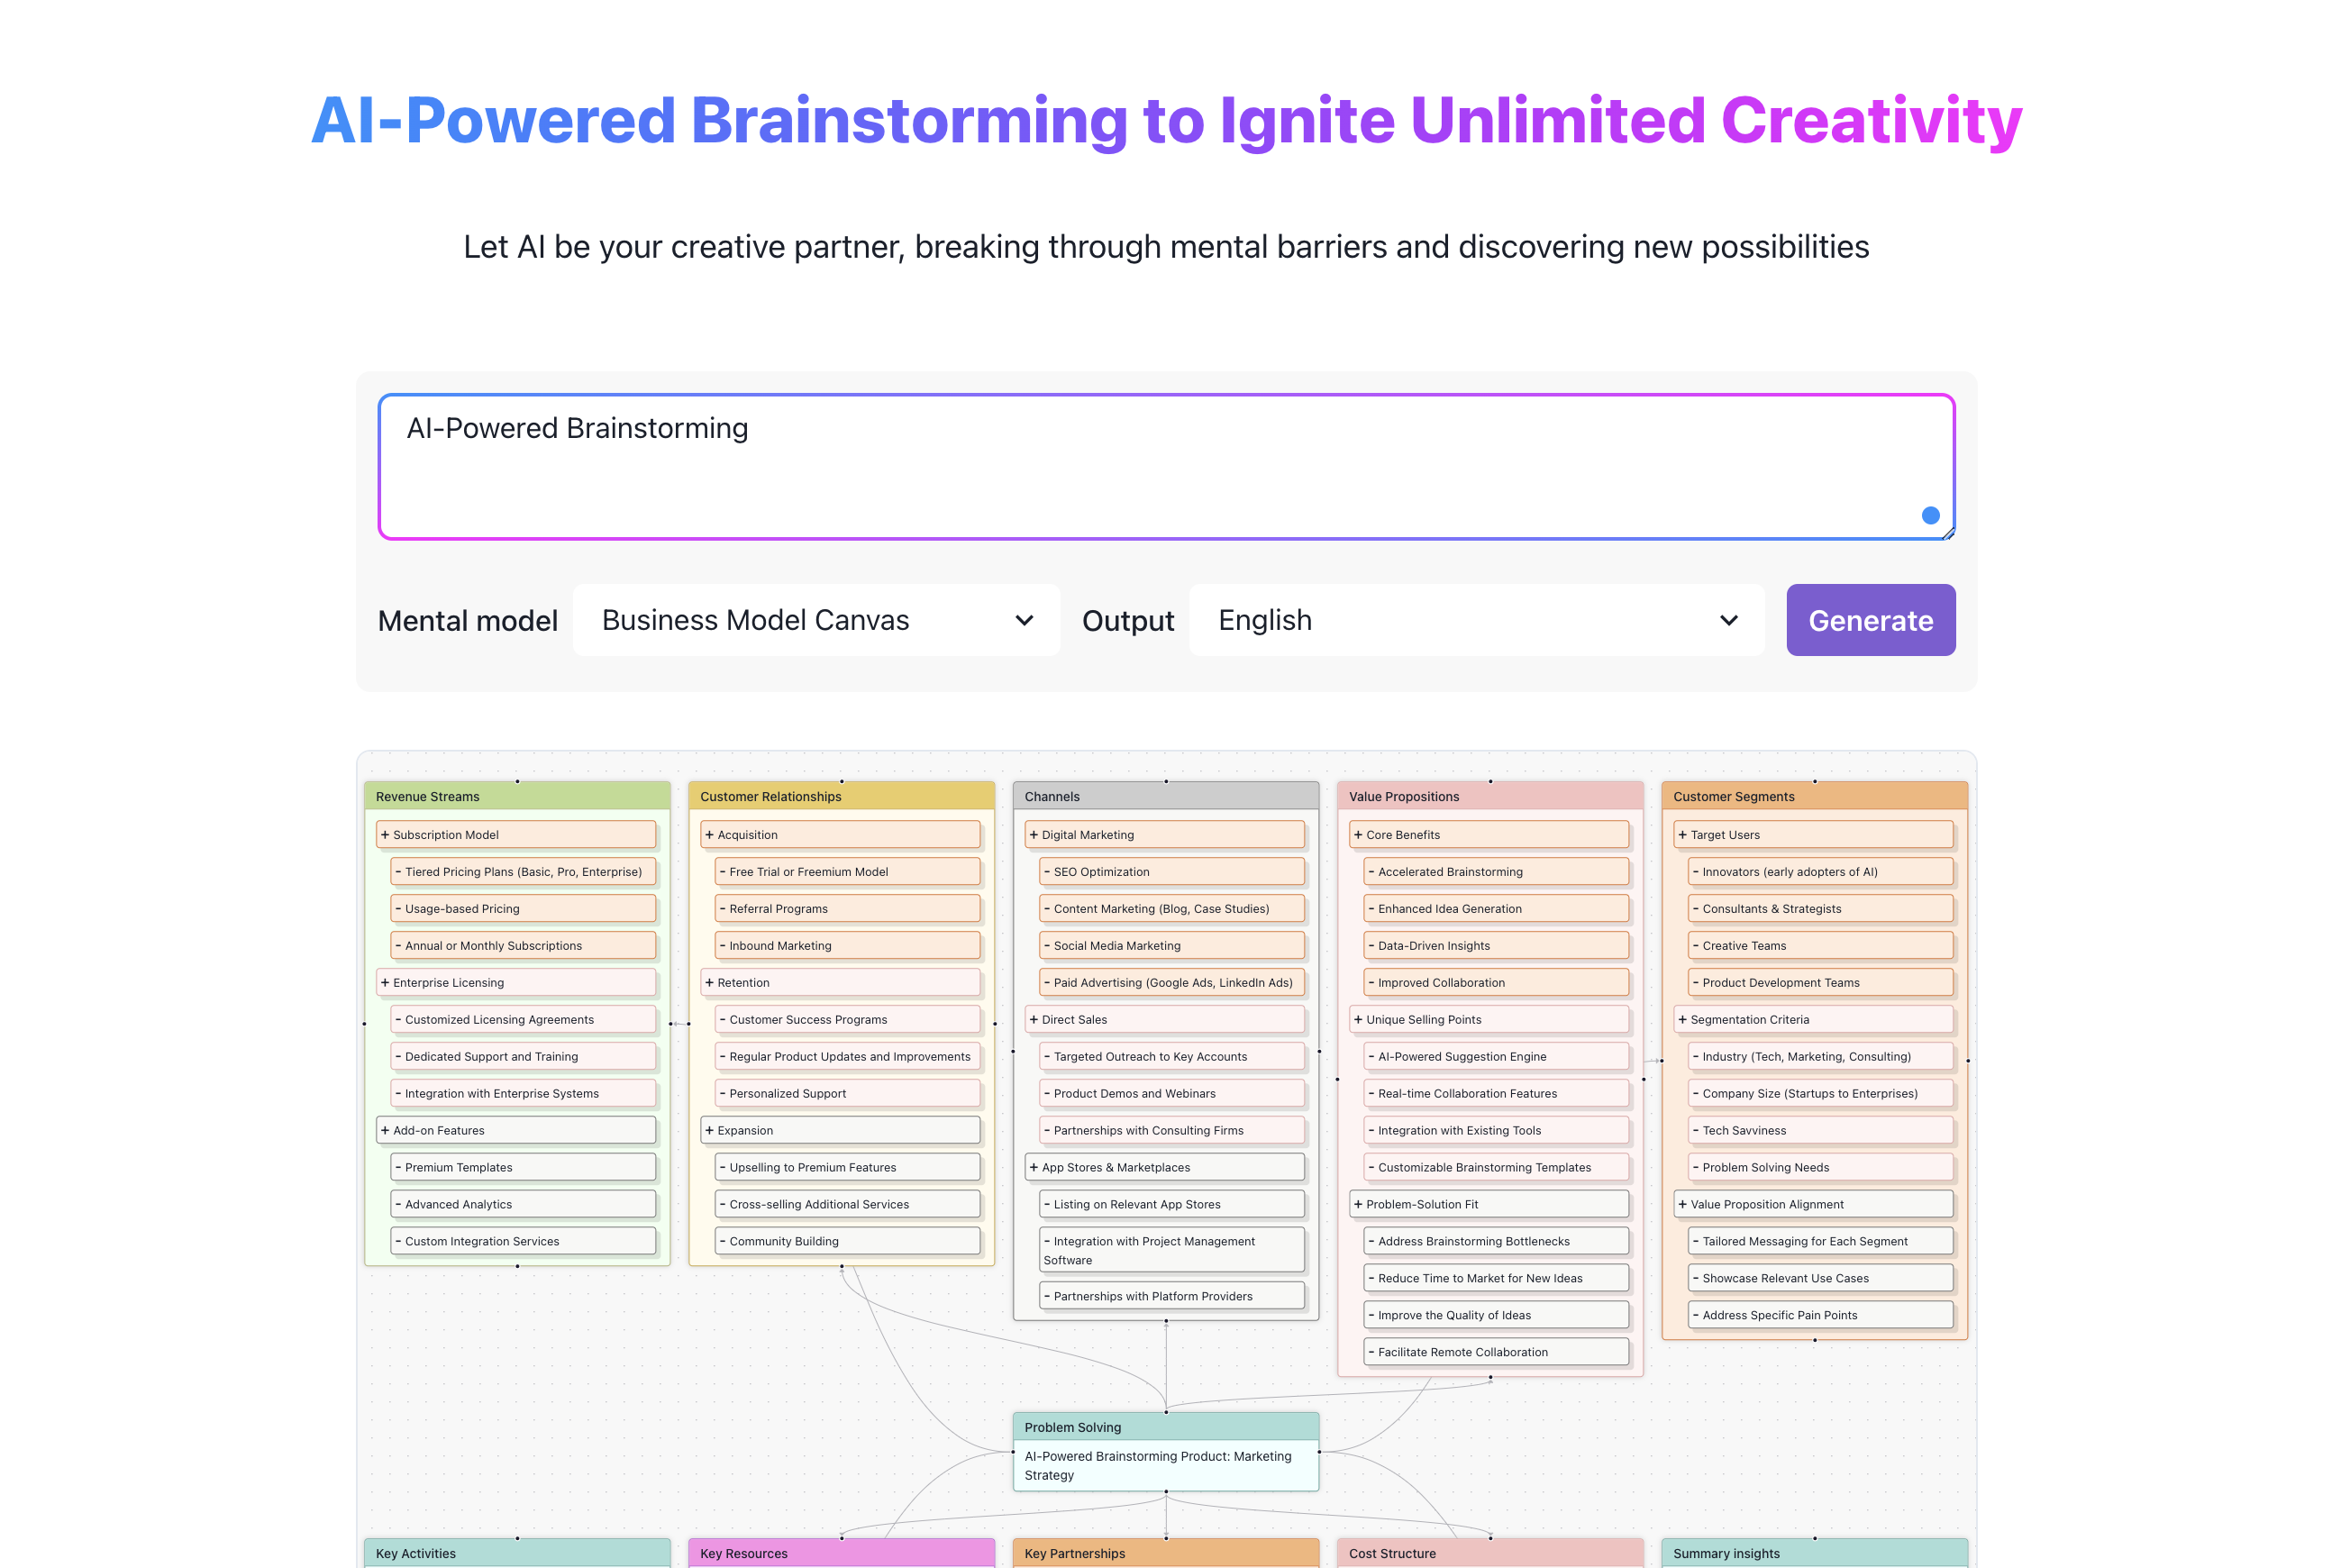Click the resize handle of the prompt textarea
This screenshot has height=1568, width=2350.
pos(1948,534)
